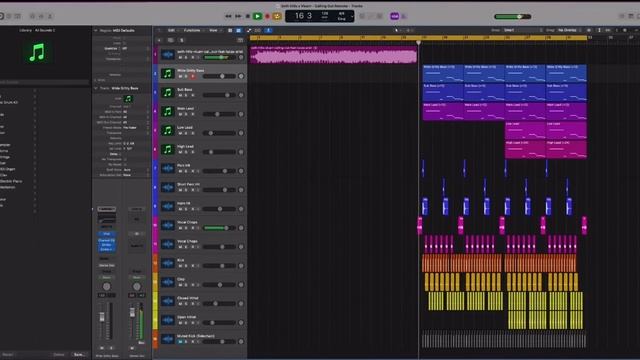
Task: Click the Sub Bass track instrument icon
Action: (167, 92)
